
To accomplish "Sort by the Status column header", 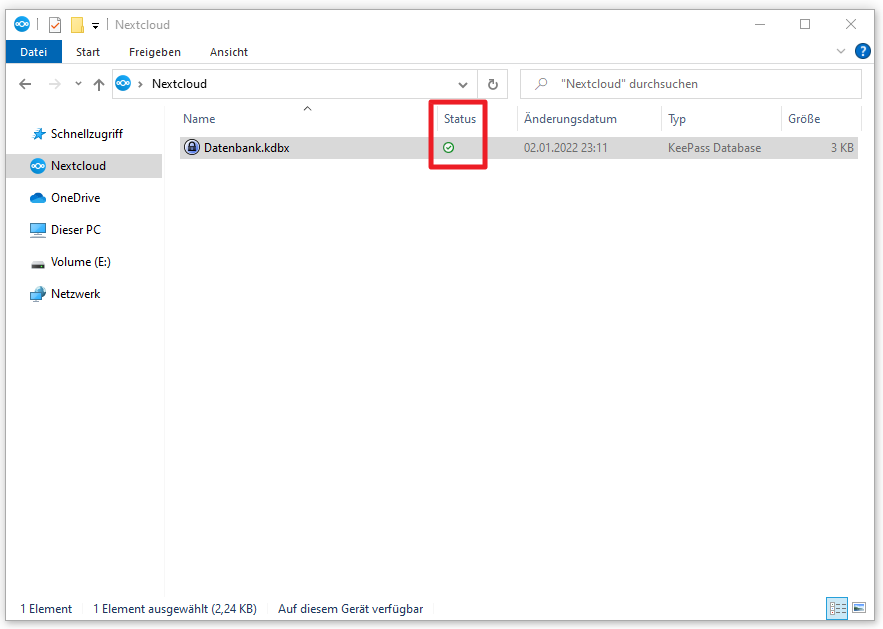I will click(x=460, y=119).
